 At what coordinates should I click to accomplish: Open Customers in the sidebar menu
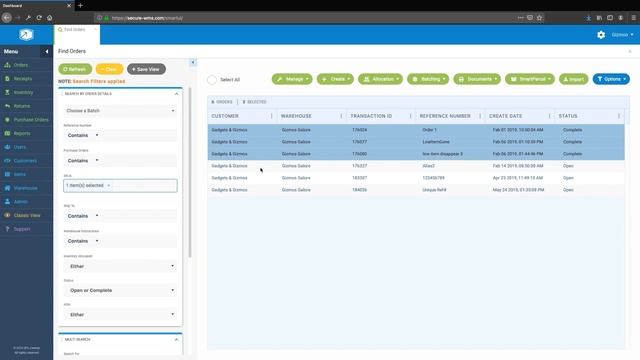(25, 161)
